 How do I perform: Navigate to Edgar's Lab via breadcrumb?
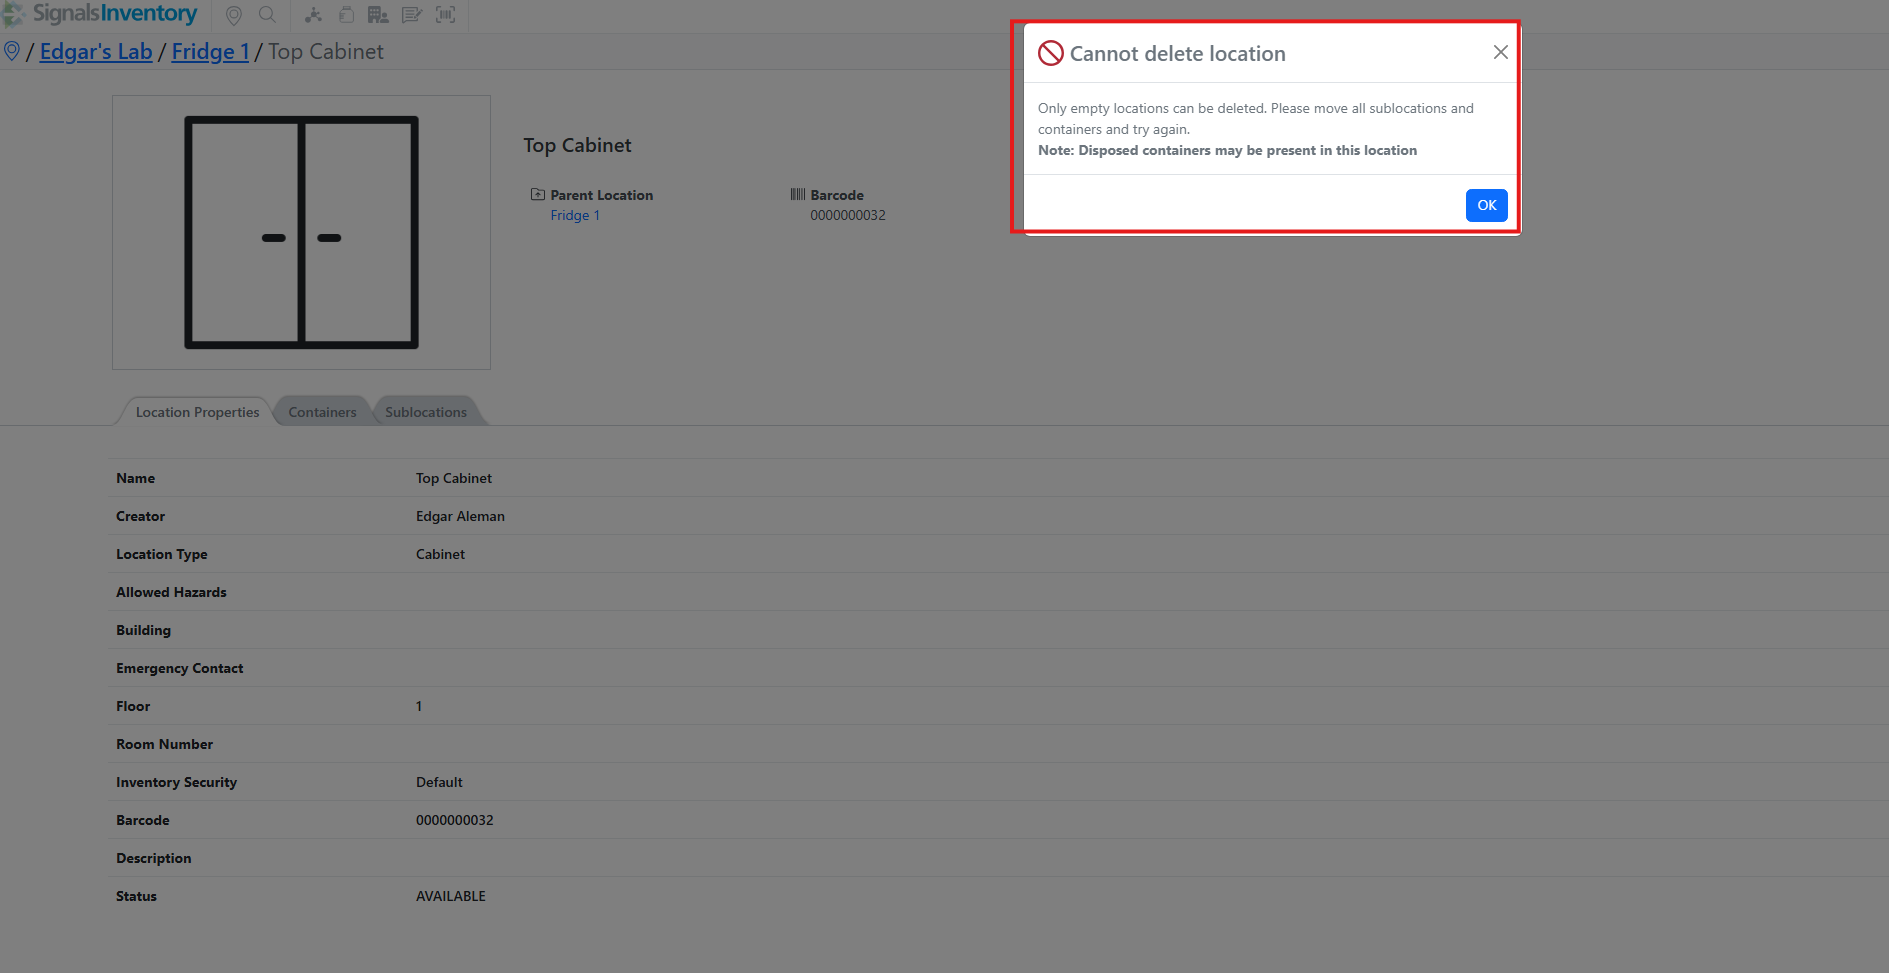[x=96, y=51]
